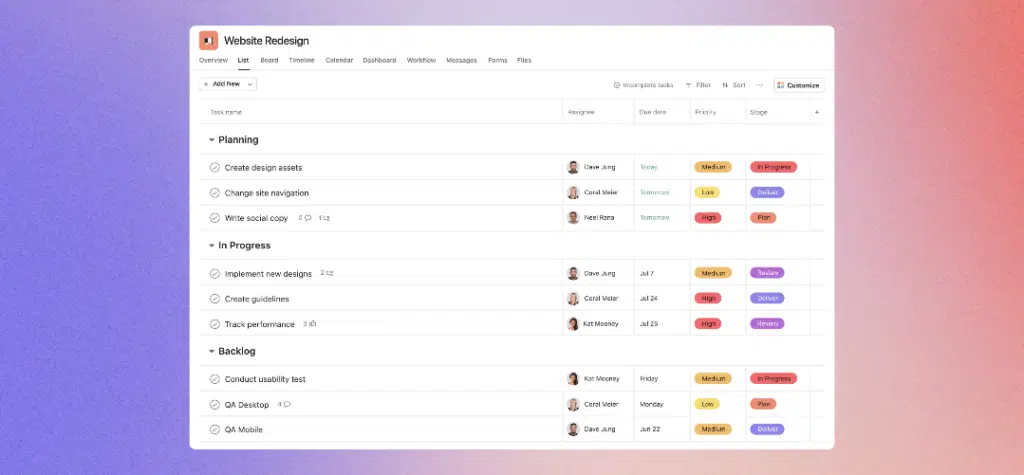Click the subtask icon on Implement new designs
This screenshot has height=475, width=1024.
coord(329,273)
